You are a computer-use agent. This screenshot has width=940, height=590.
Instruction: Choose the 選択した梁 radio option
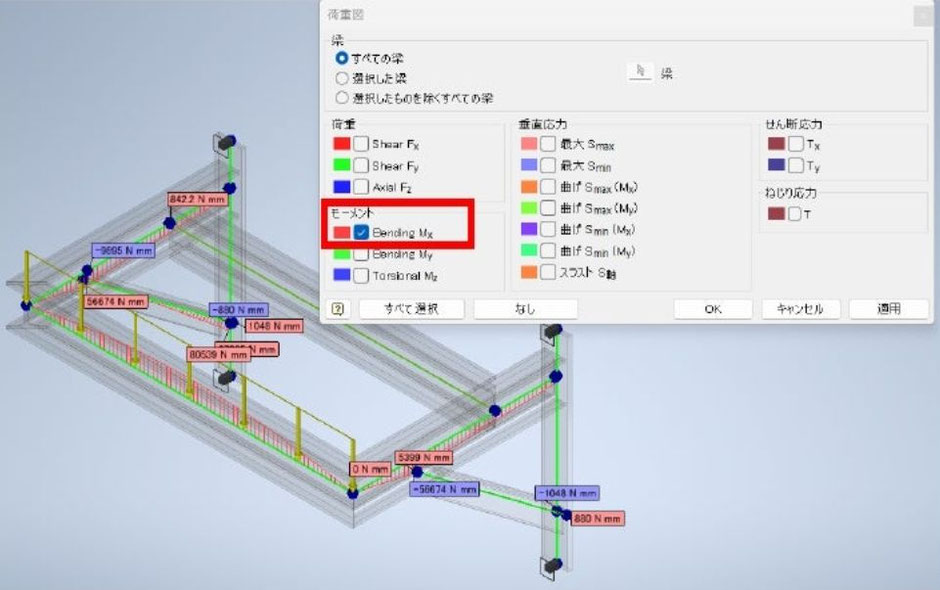(342, 78)
